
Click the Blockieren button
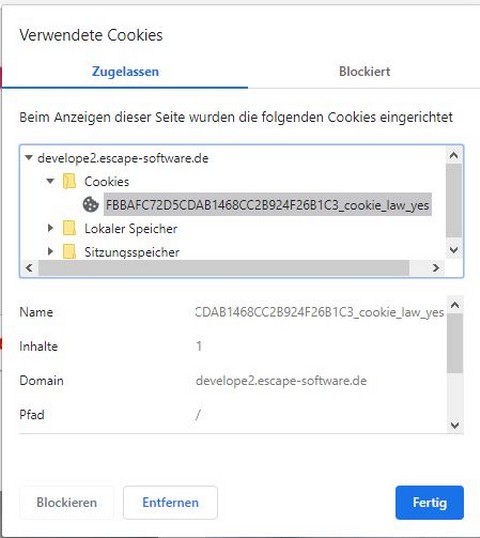tap(67, 502)
